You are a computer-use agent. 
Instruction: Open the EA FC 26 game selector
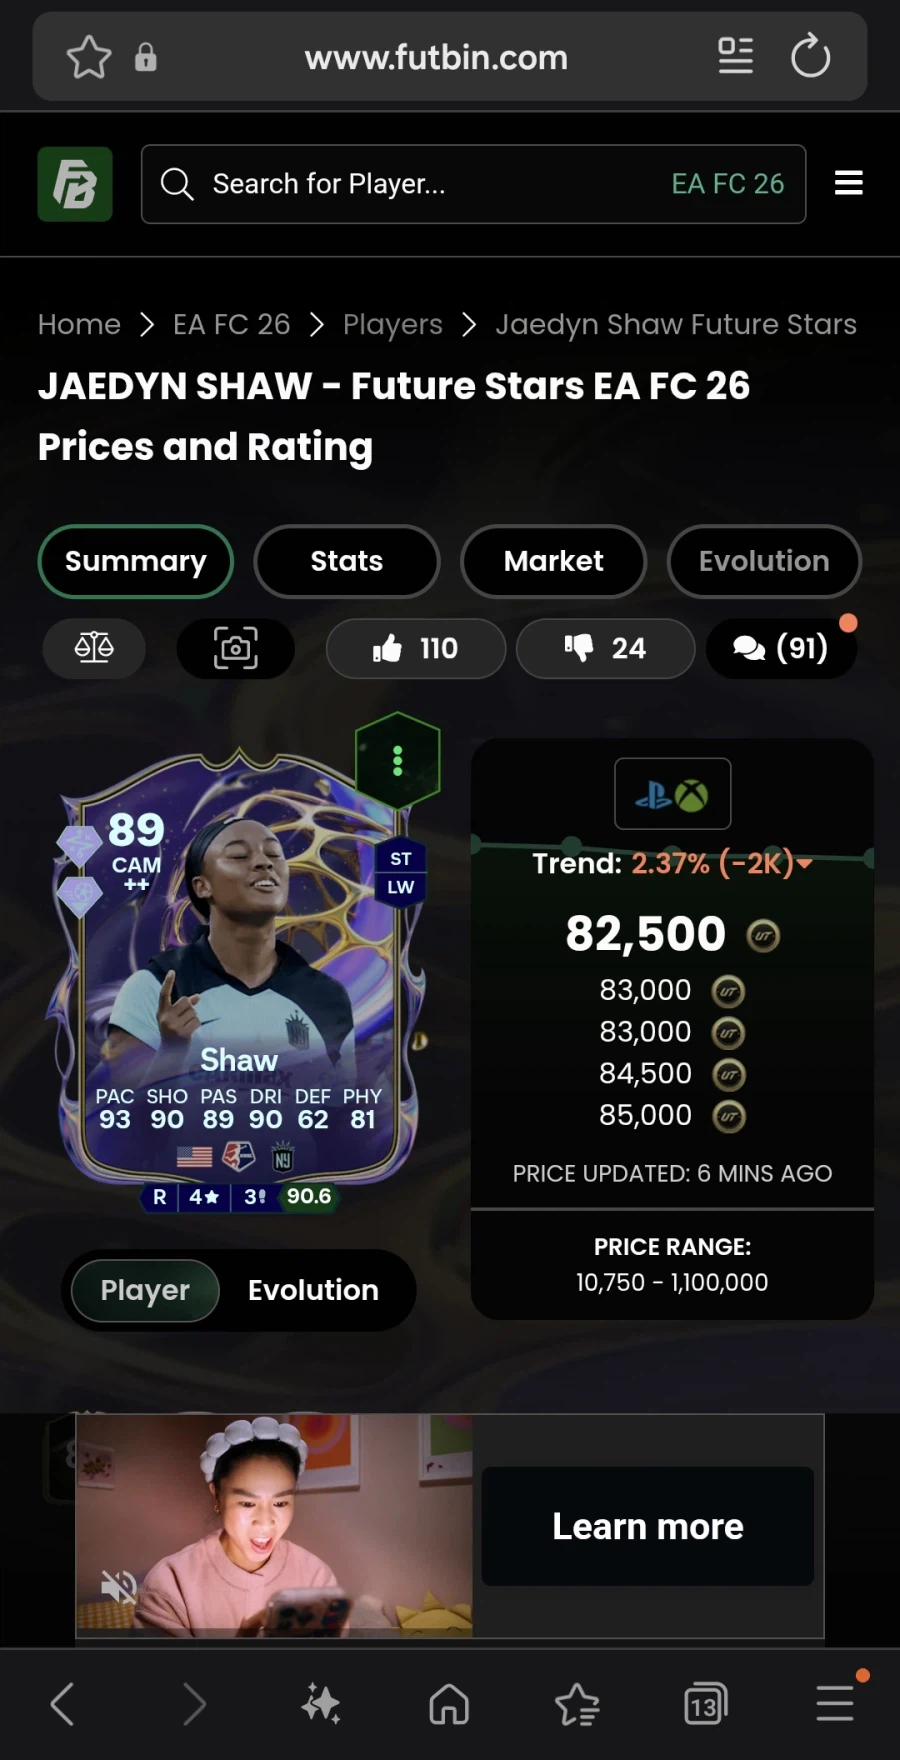[727, 184]
